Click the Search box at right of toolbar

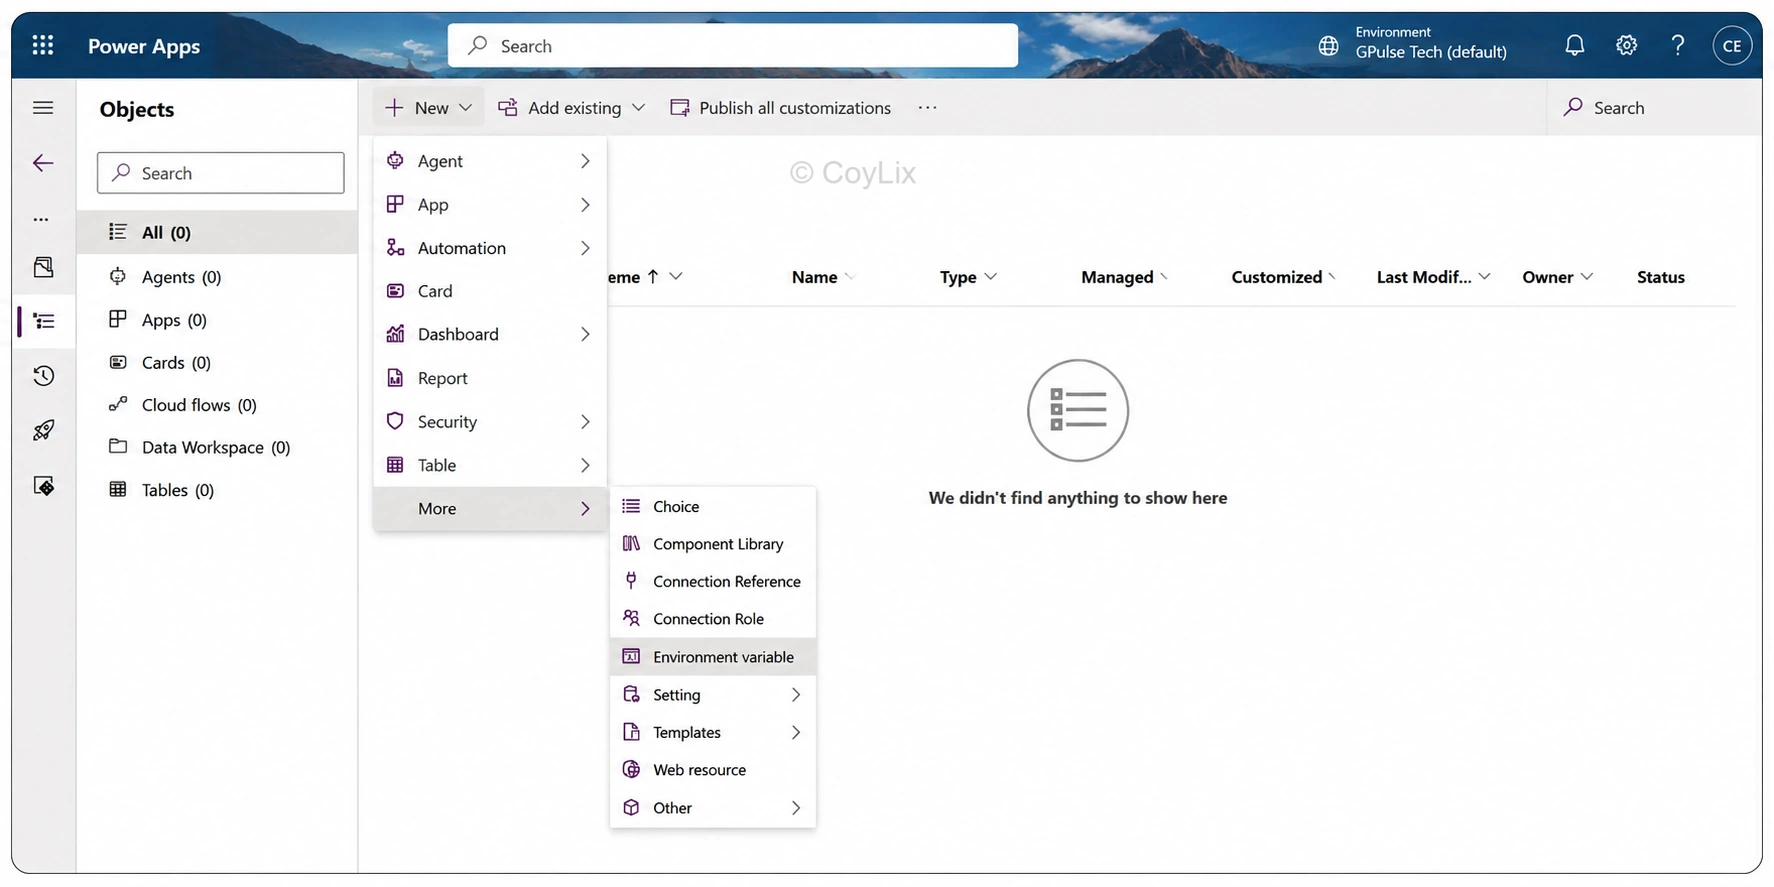click(x=1654, y=108)
